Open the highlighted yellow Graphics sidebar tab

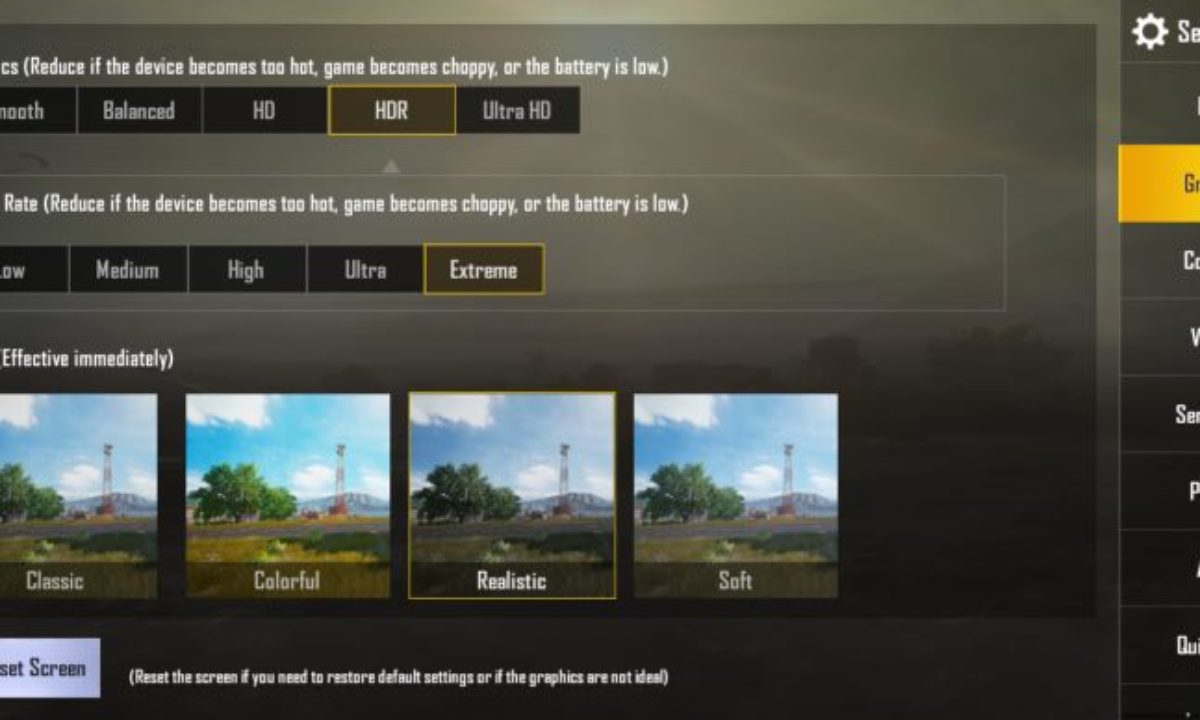(1159, 183)
